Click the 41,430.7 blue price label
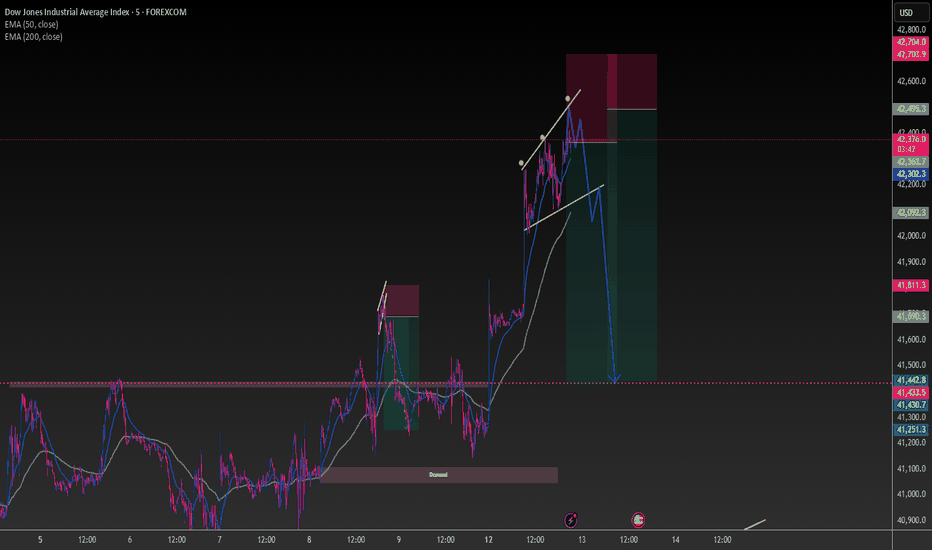Image resolution: width=932 pixels, height=550 pixels. pos(911,405)
